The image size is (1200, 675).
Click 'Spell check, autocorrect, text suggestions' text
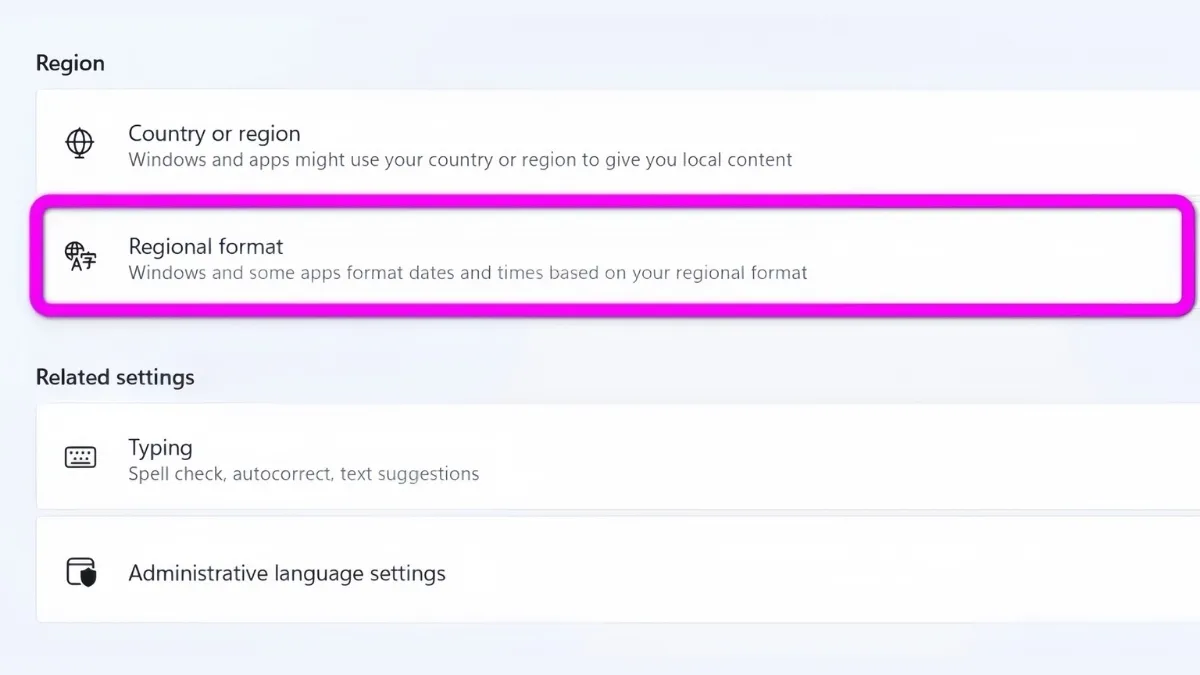point(303,474)
